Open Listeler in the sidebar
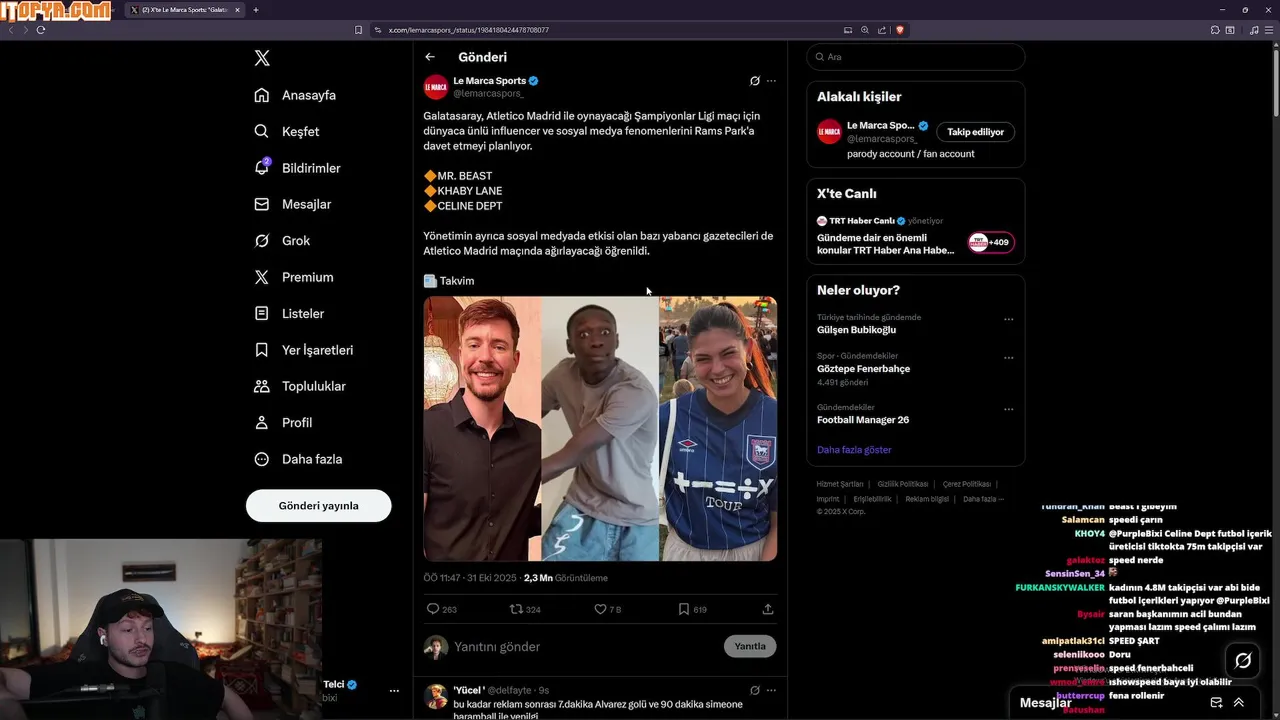This screenshot has height=720, width=1280. click(289, 313)
